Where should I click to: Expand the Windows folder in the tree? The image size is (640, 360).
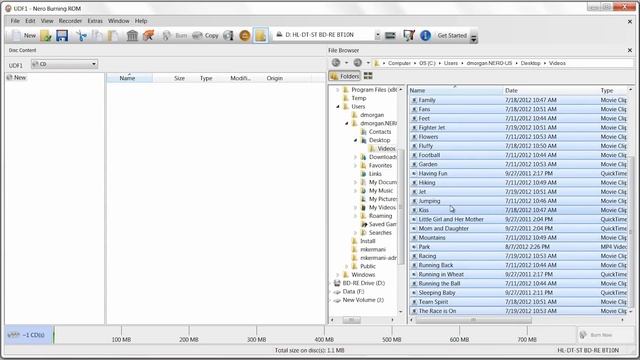coord(338,275)
